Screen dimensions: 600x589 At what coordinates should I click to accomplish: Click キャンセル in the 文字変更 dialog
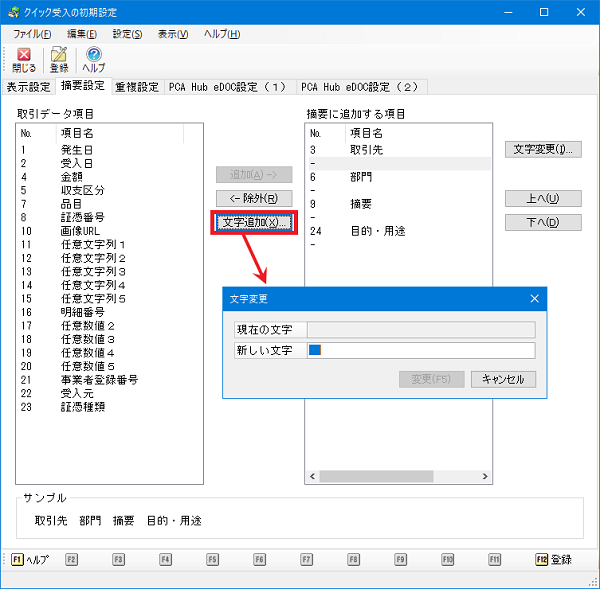pos(503,379)
